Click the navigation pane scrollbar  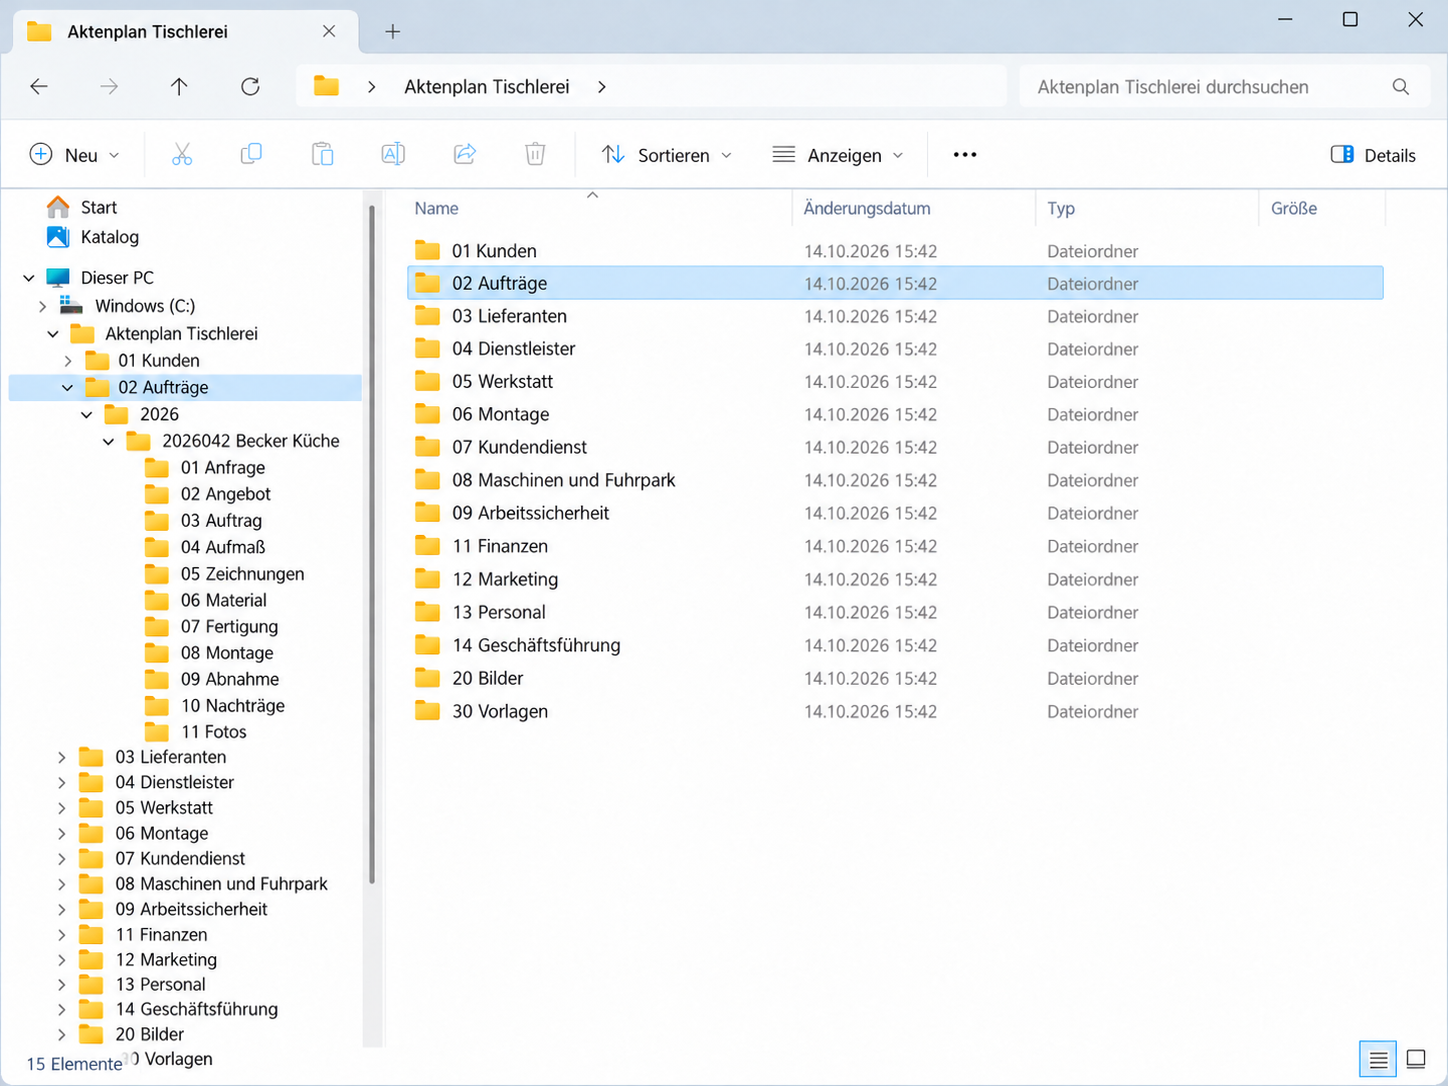[x=372, y=544]
